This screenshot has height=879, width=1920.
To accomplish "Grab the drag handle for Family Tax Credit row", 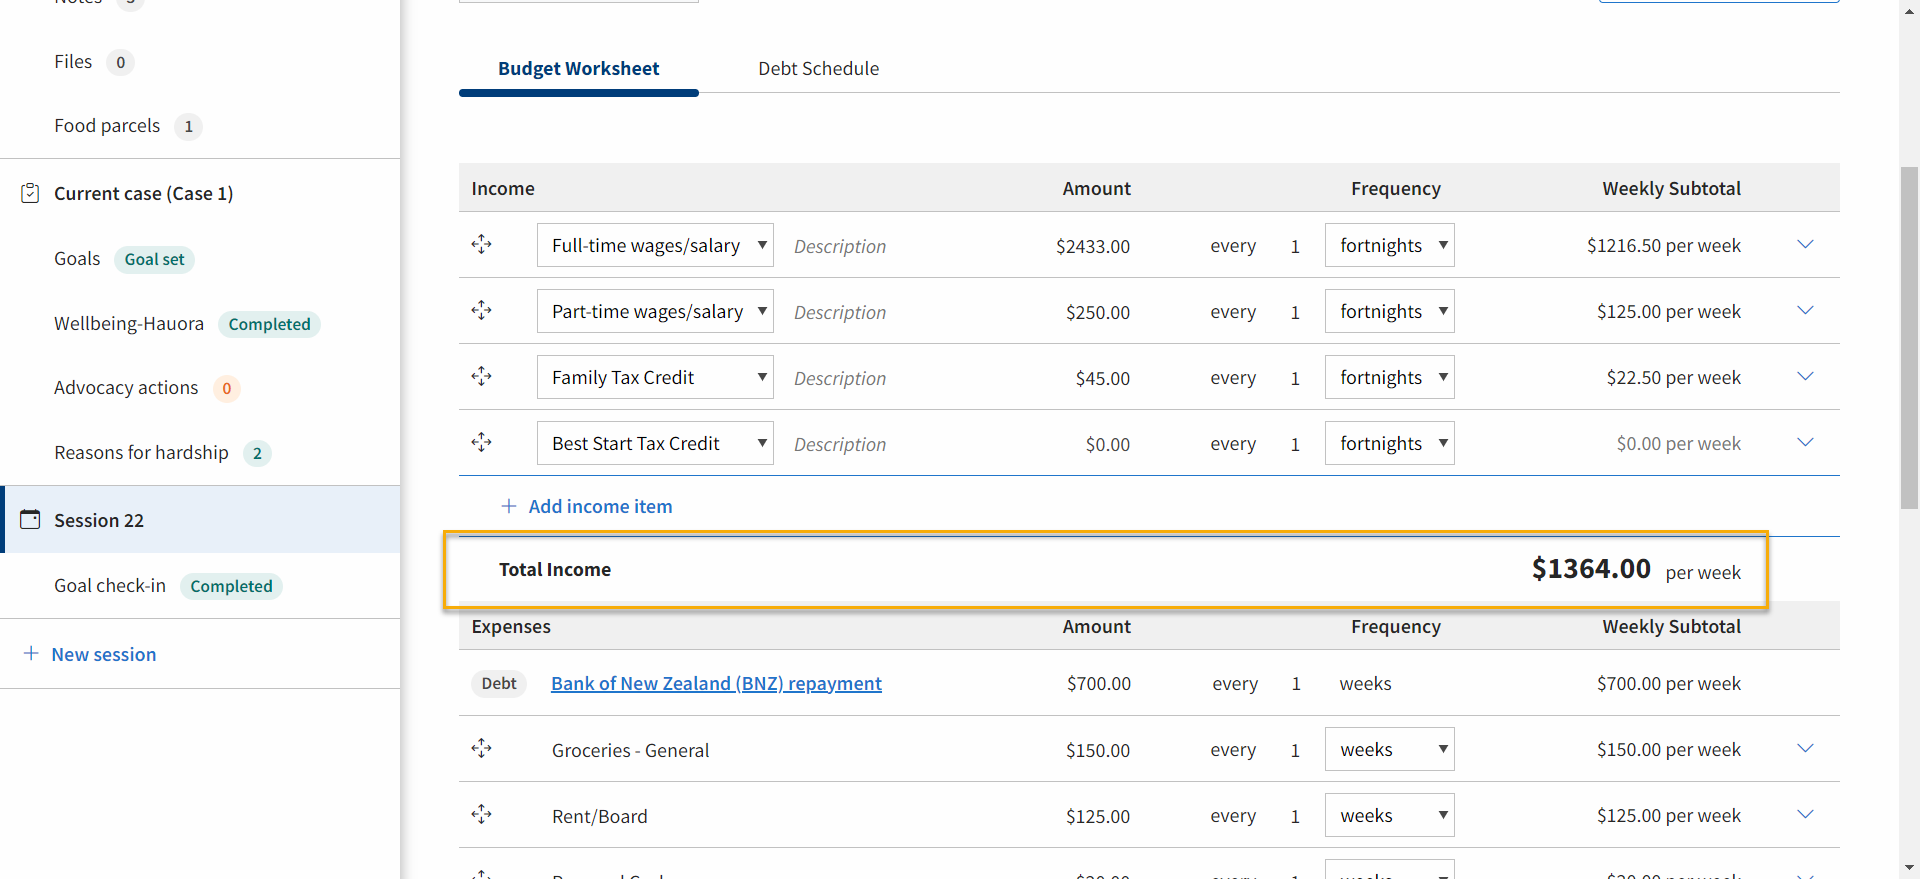I will 481,376.
